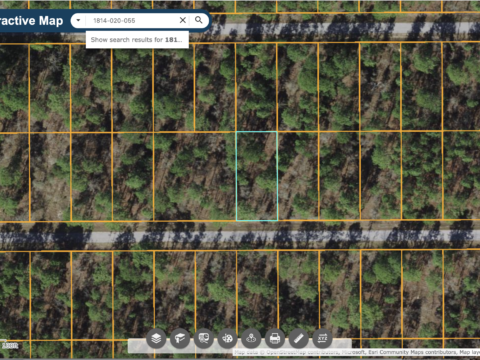Click the scale bar at bottom-left corner
Viewport: 480px width, 360px height.
coord(9,344)
